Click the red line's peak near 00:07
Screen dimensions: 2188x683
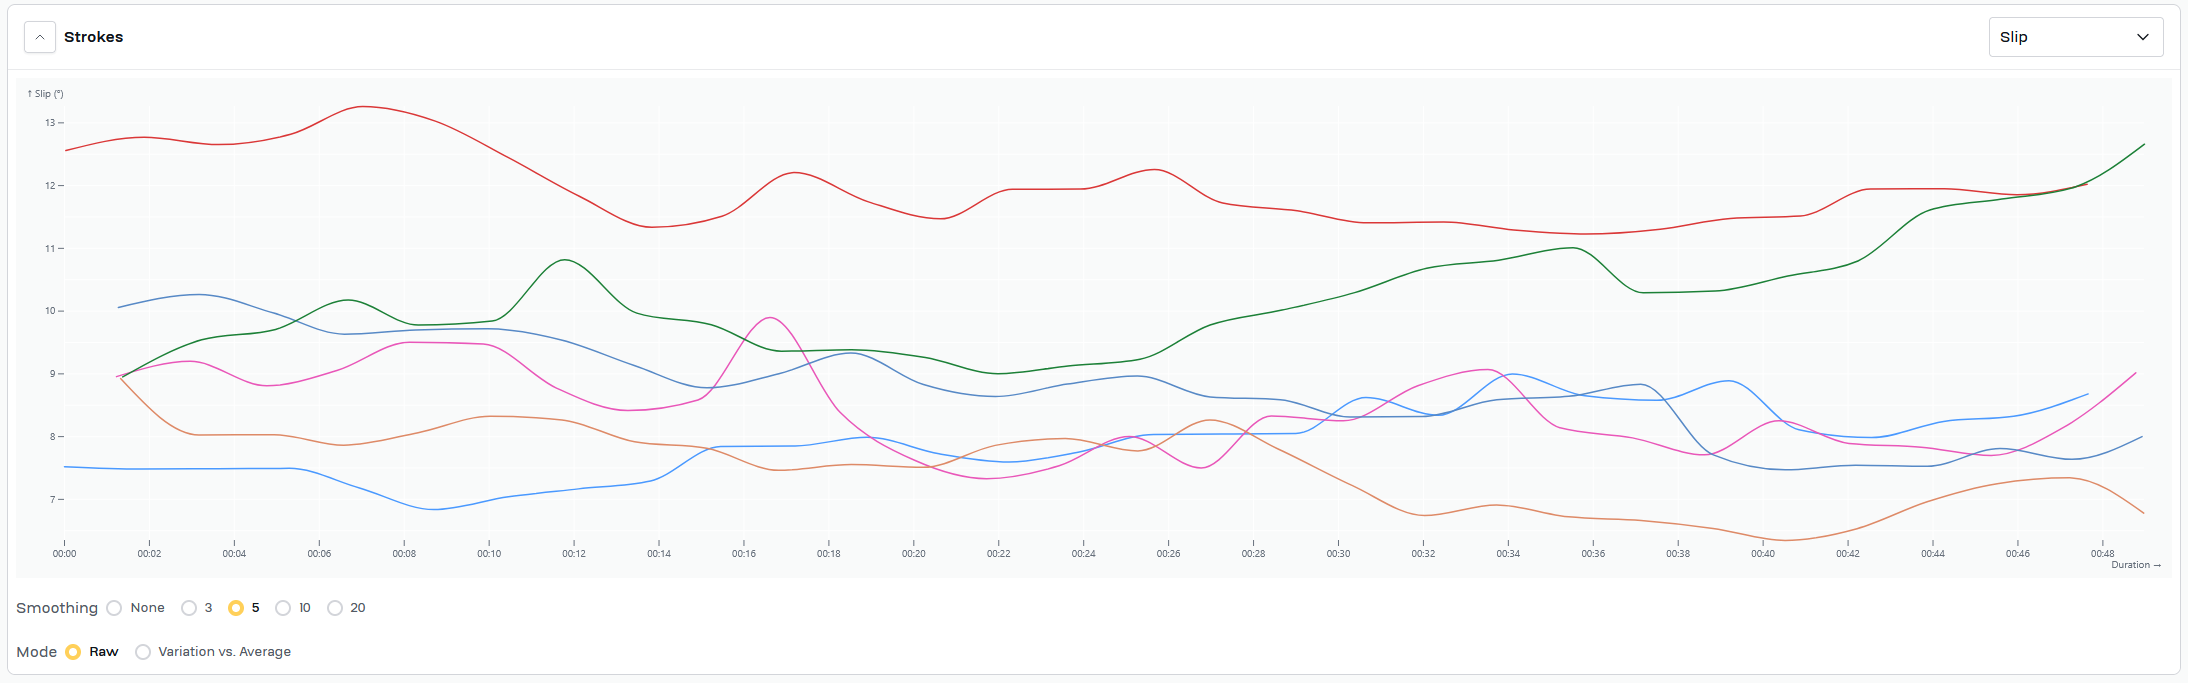(364, 106)
